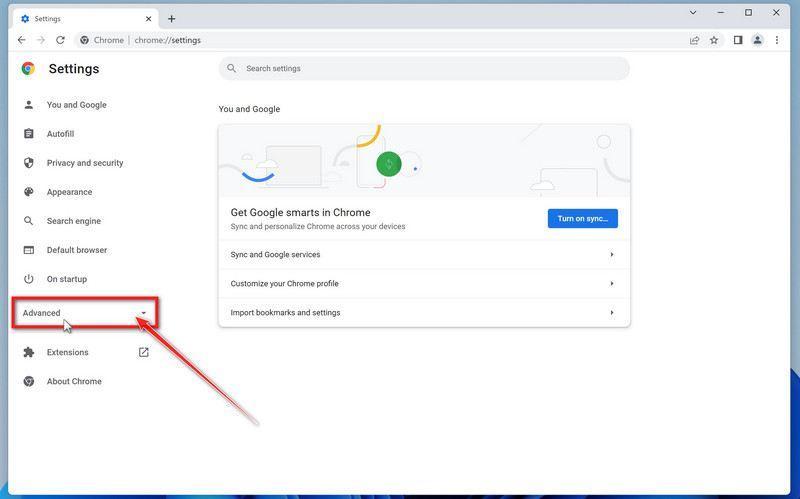
Task: Click 'Sync and personalize Chrome across your devices'
Action: 318,226
